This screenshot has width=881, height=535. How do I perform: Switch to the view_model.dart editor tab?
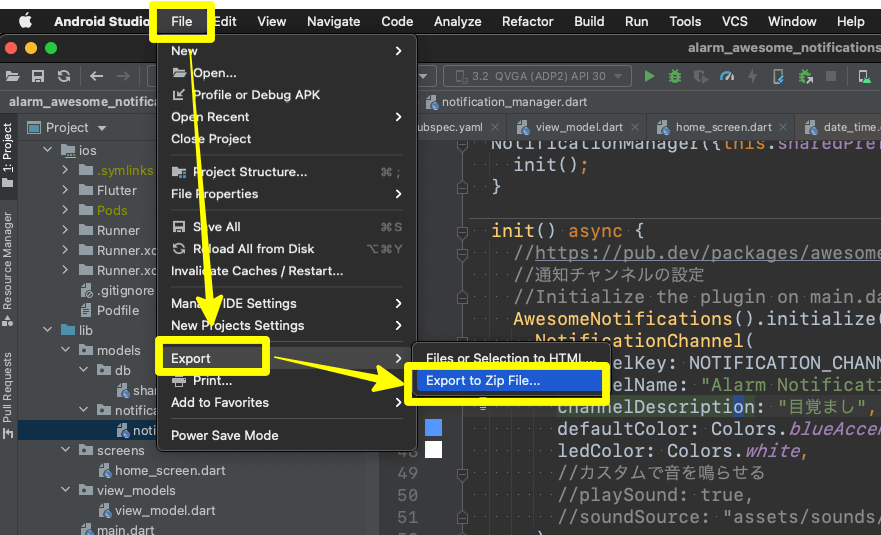click(x=578, y=128)
